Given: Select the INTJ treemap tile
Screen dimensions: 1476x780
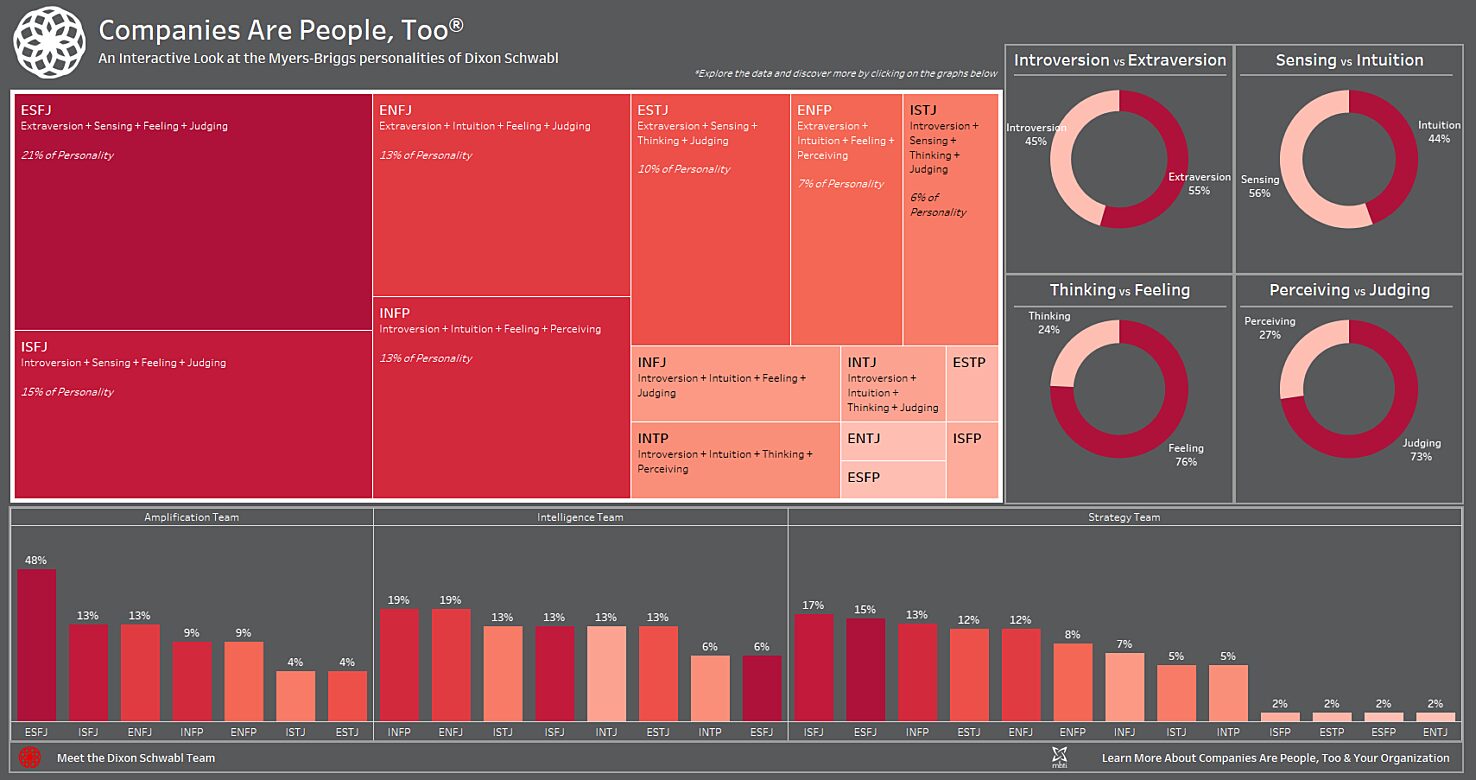Looking at the screenshot, I should [x=894, y=384].
